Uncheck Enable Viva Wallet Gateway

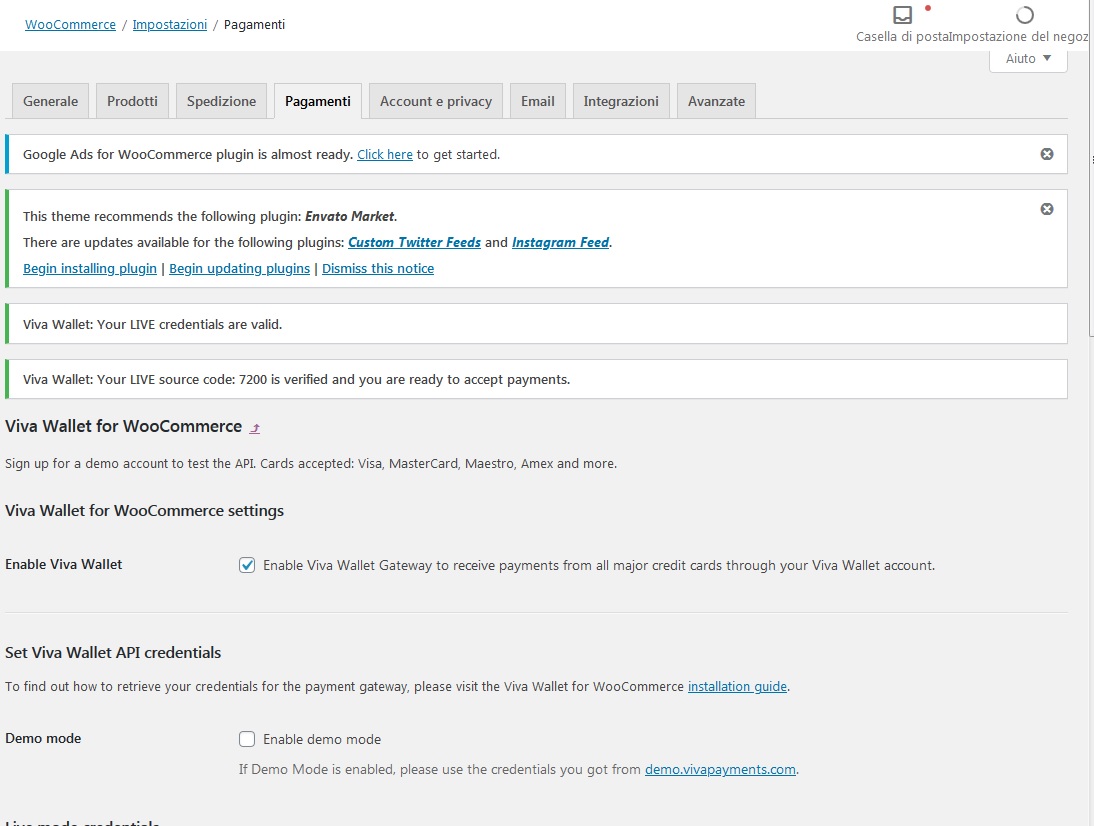(247, 565)
